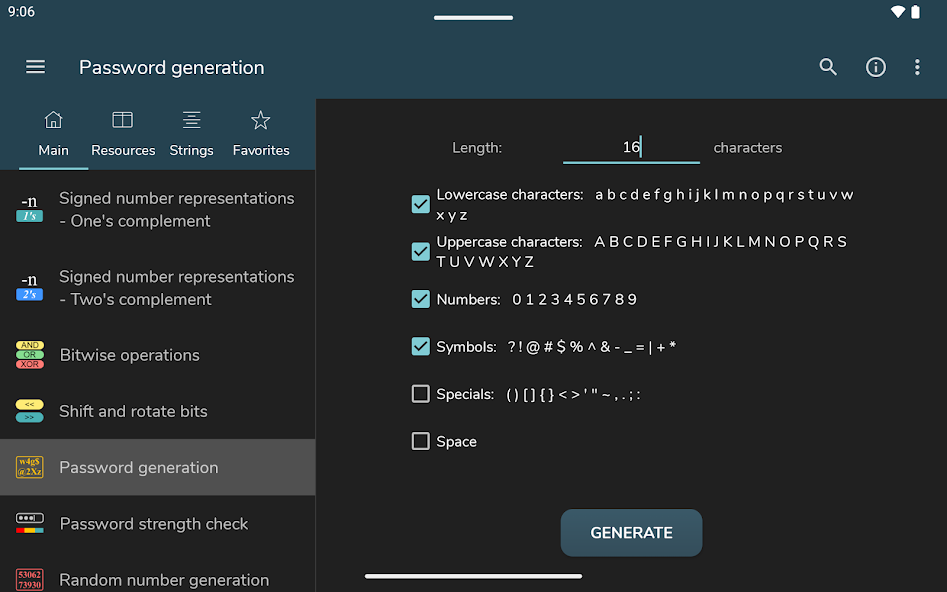
Task: Tap the bottom navigation gesture bar
Action: click(x=474, y=576)
